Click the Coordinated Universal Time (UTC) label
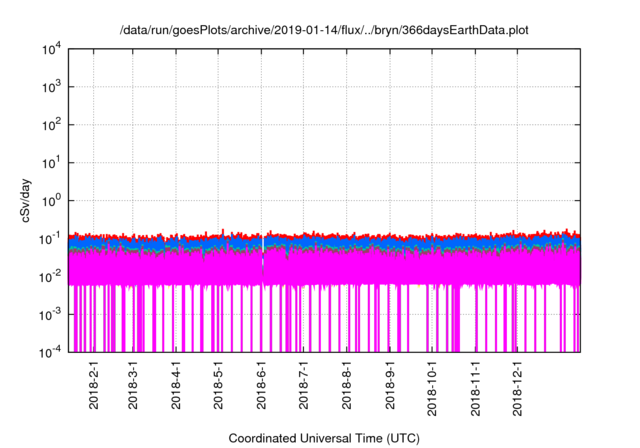640x448 pixels. pos(324,439)
